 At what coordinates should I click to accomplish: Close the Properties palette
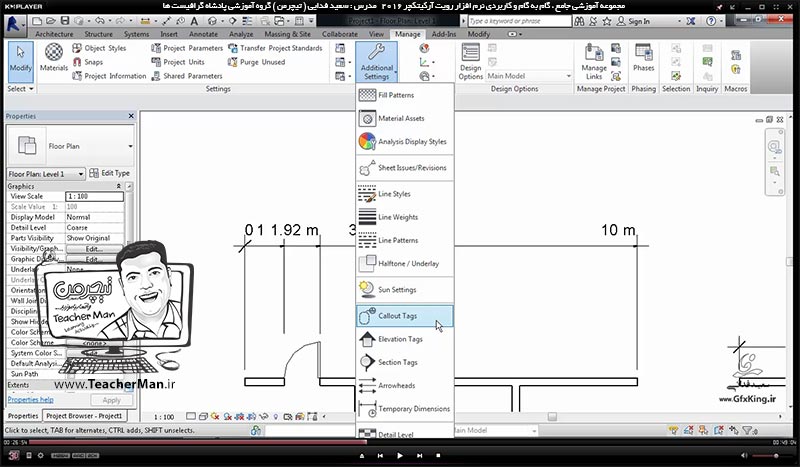click(x=131, y=116)
